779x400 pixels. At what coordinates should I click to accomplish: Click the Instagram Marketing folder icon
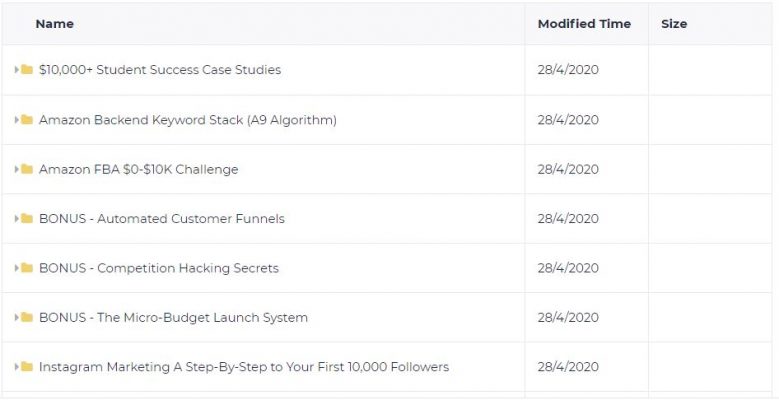click(27, 367)
